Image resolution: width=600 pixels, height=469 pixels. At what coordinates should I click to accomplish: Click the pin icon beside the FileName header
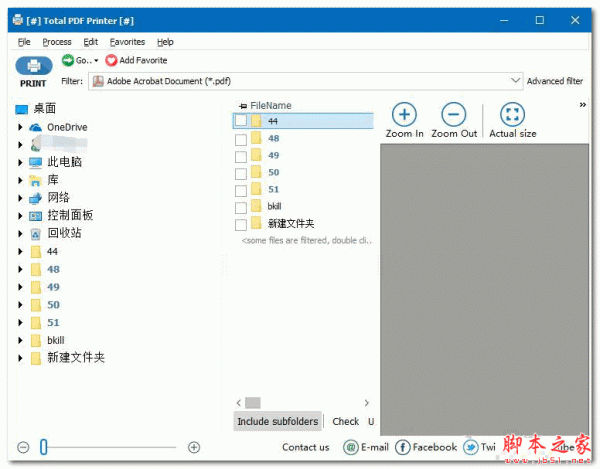pos(243,106)
